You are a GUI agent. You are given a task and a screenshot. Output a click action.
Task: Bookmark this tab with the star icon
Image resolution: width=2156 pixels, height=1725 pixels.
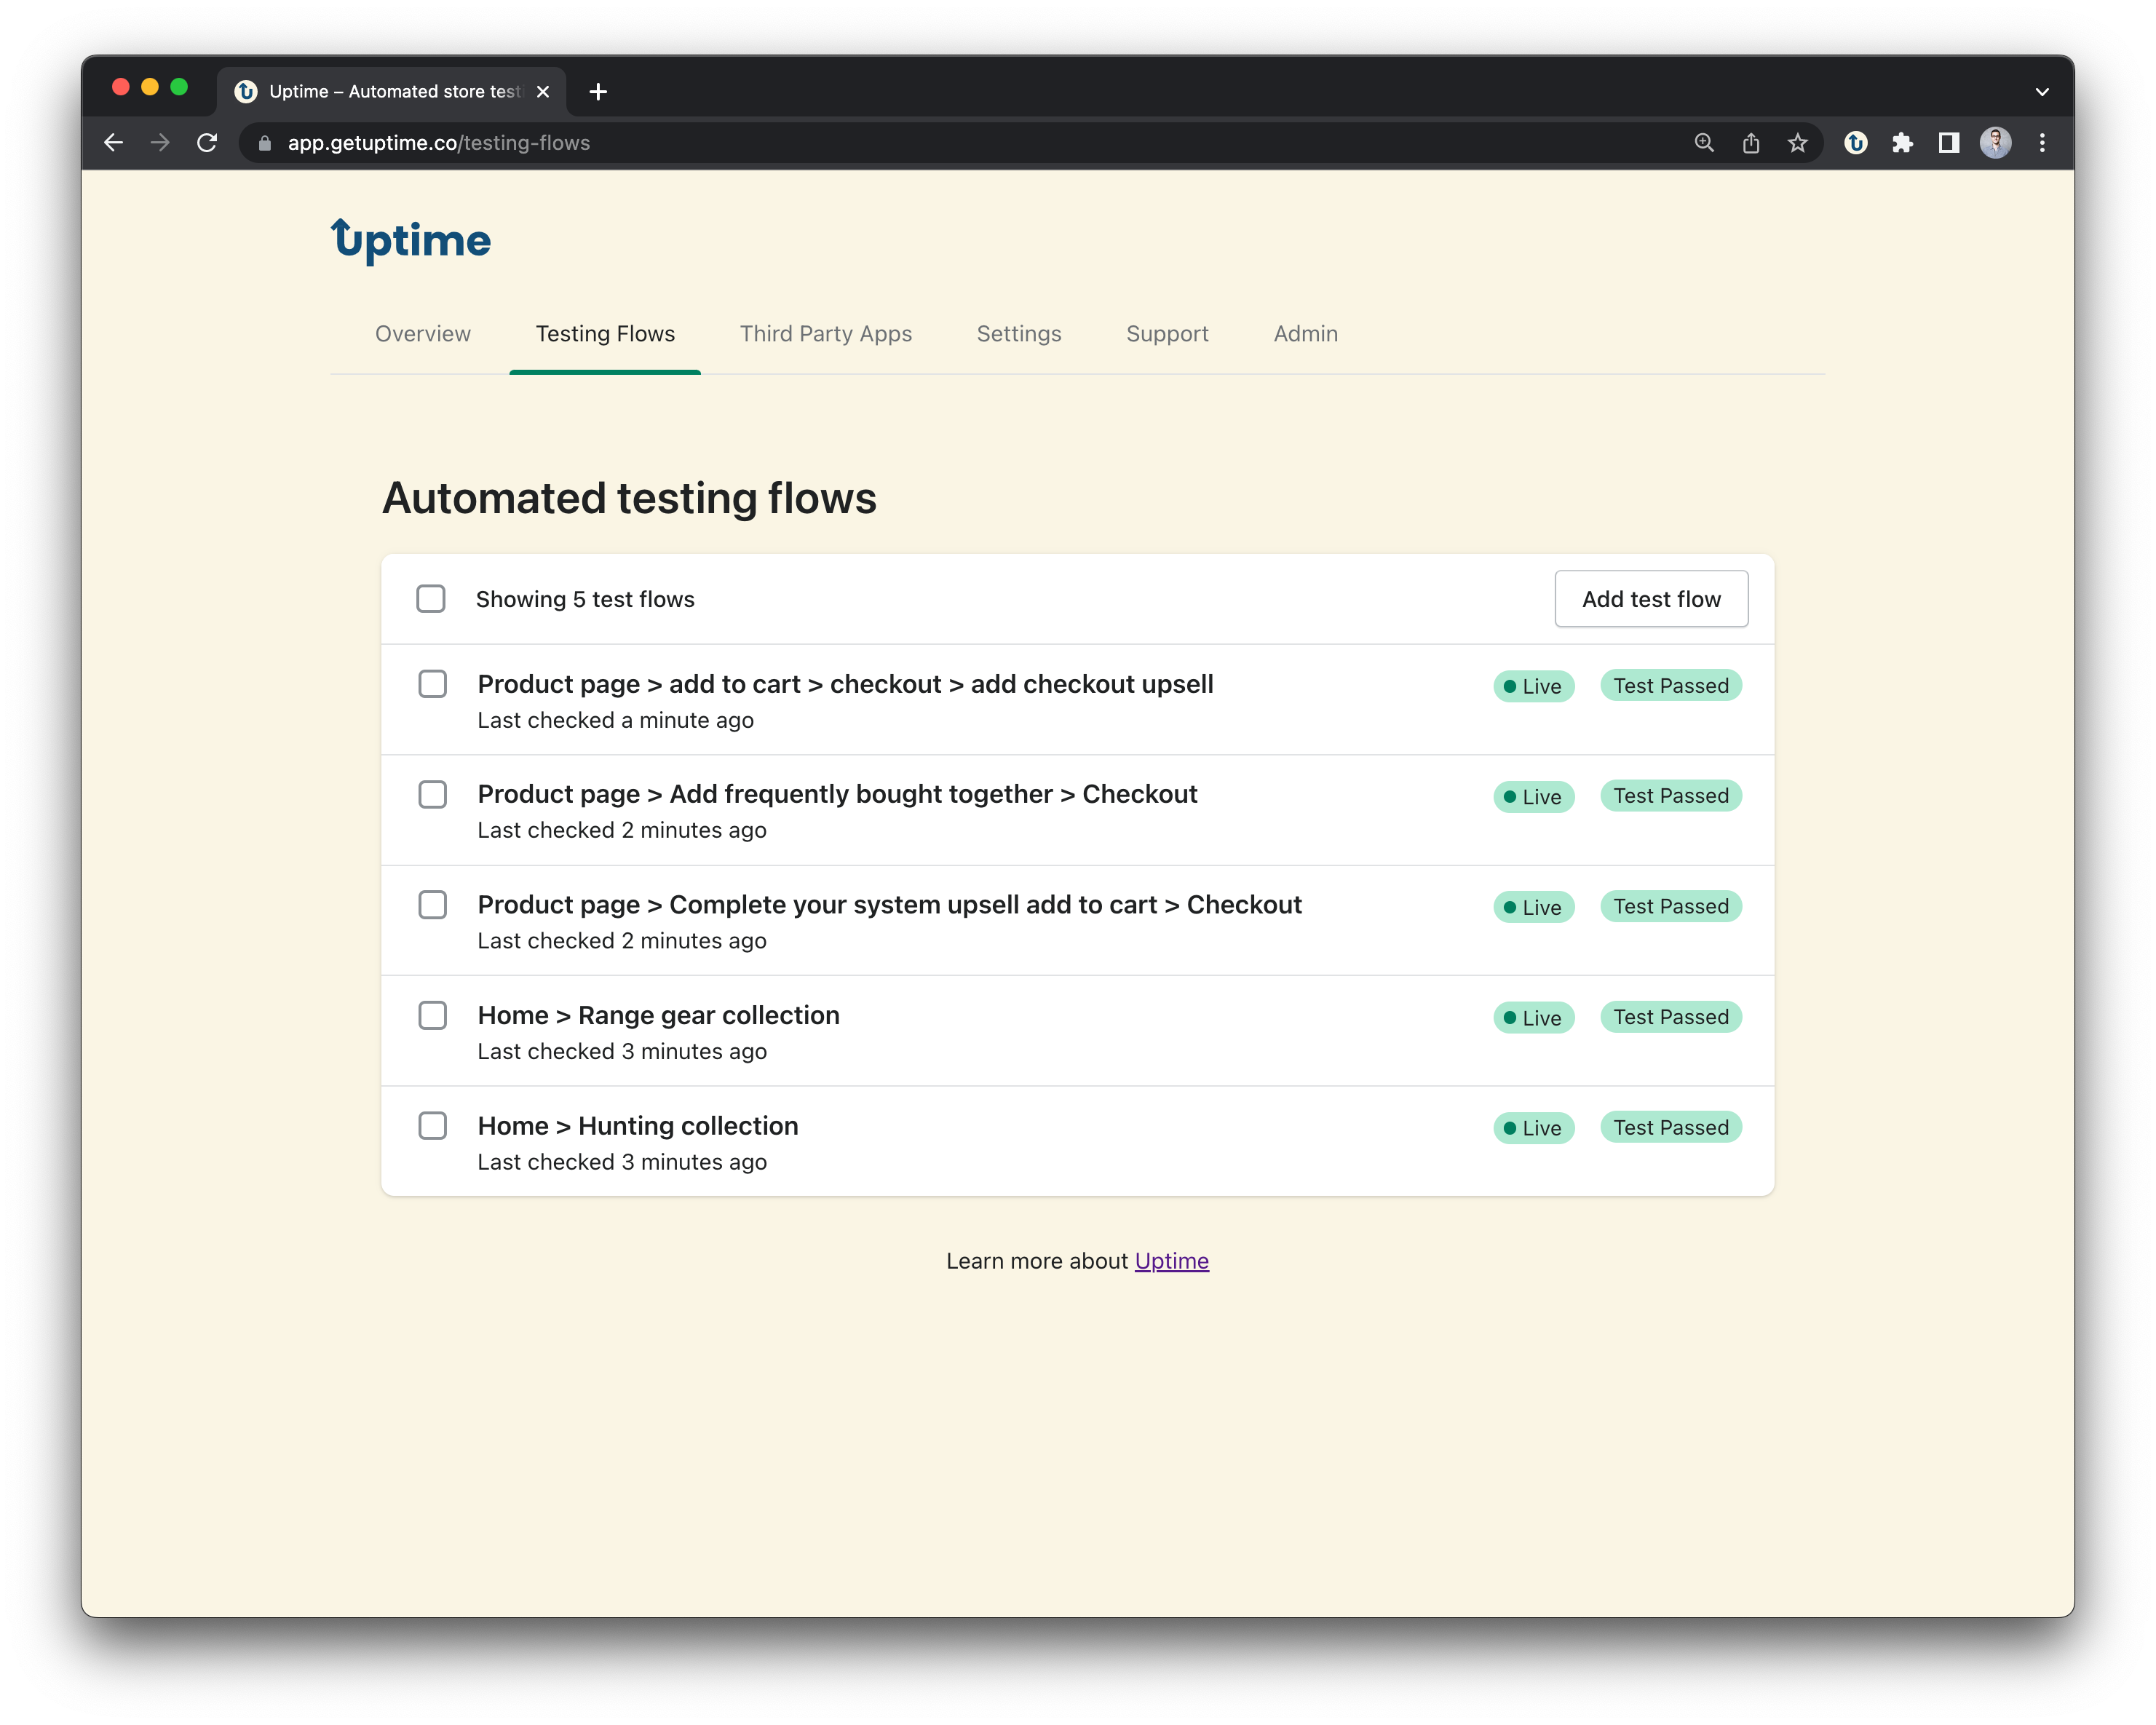click(1798, 143)
